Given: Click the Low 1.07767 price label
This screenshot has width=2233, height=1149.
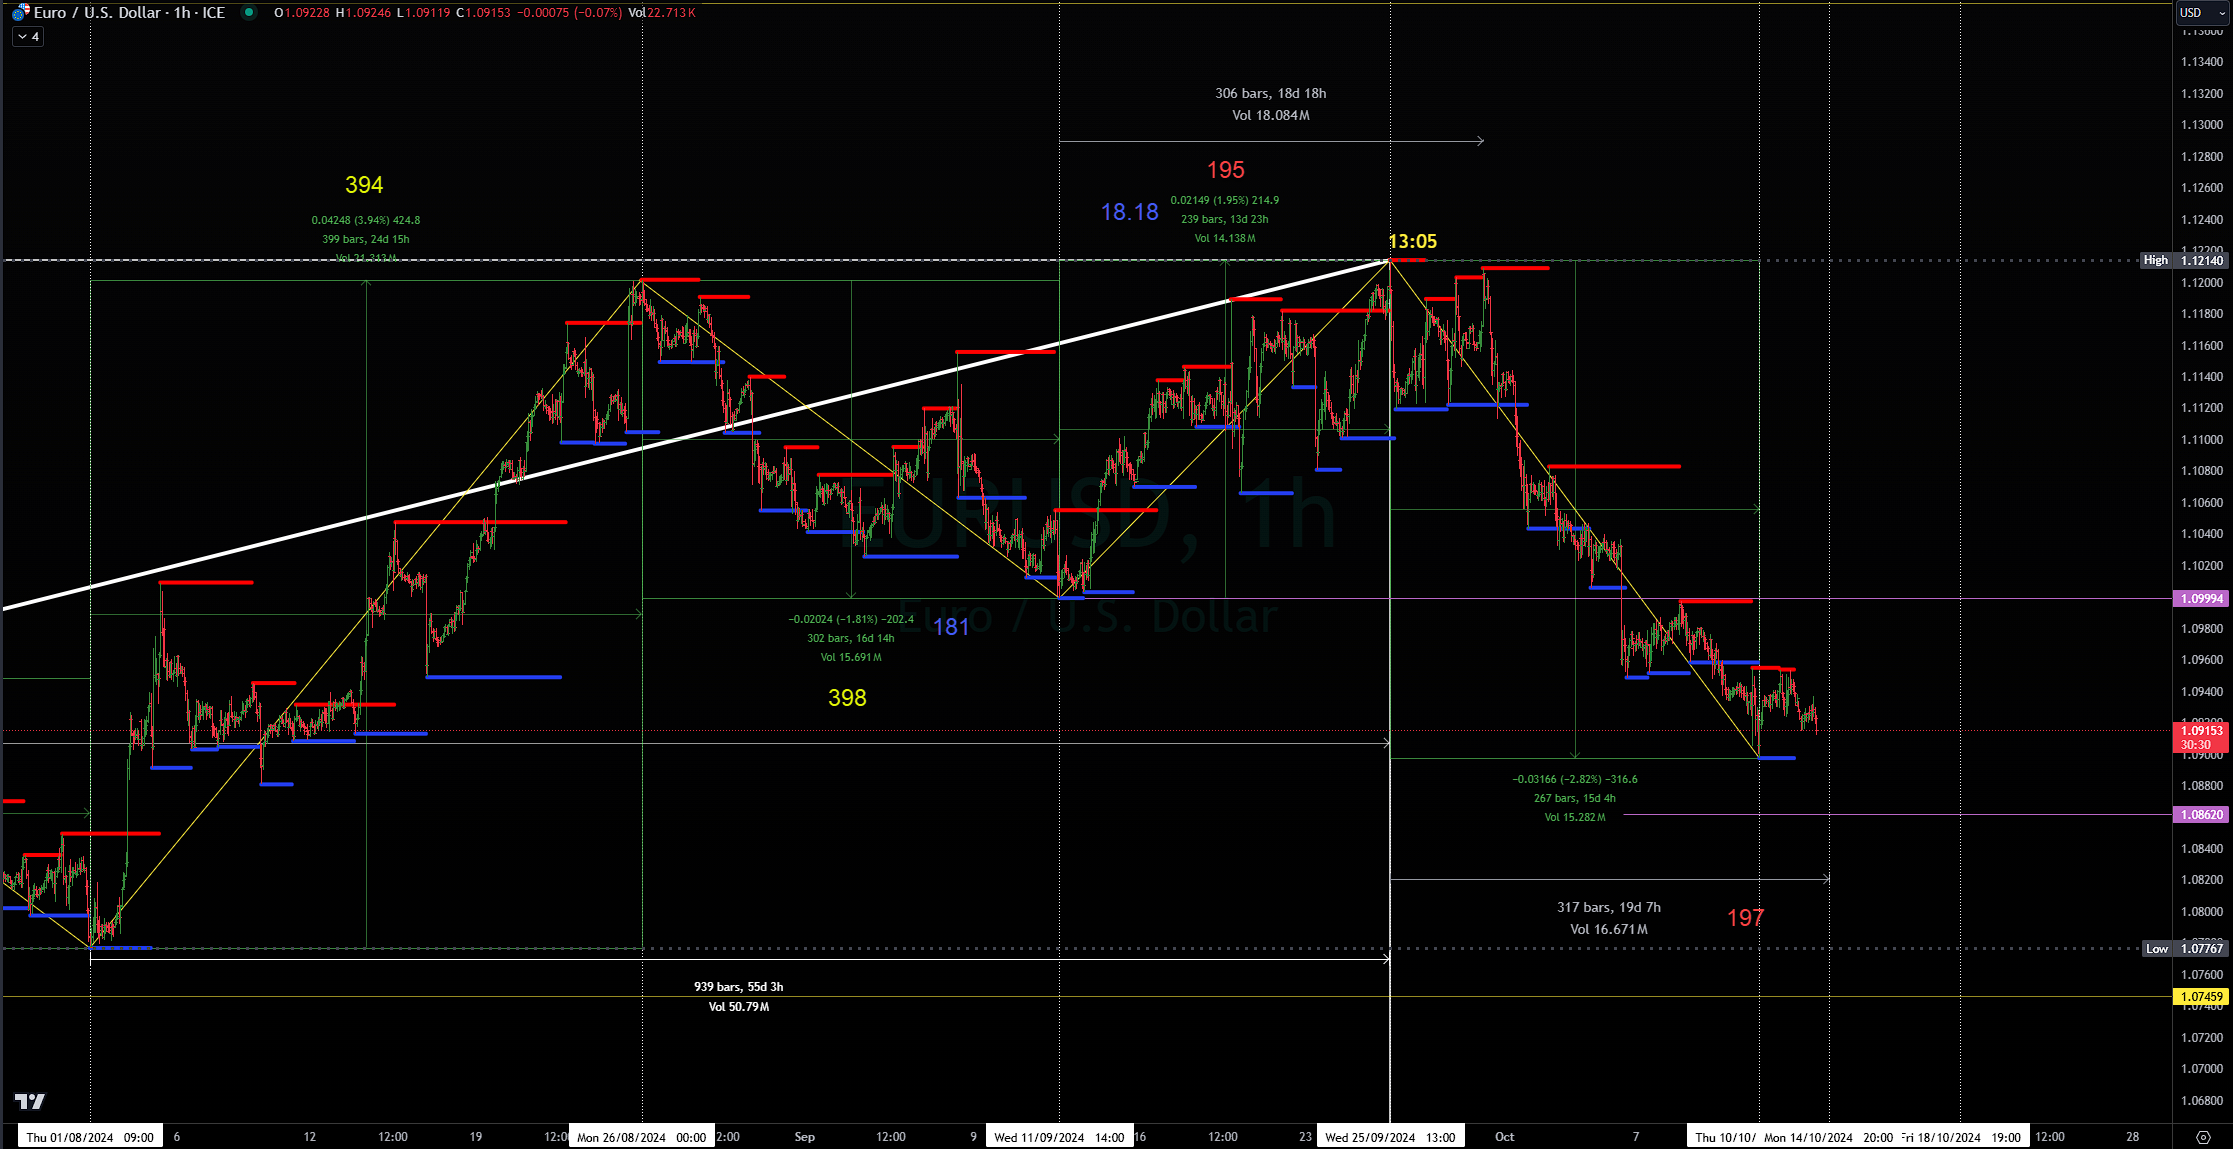Looking at the screenshot, I should click(2186, 948).
